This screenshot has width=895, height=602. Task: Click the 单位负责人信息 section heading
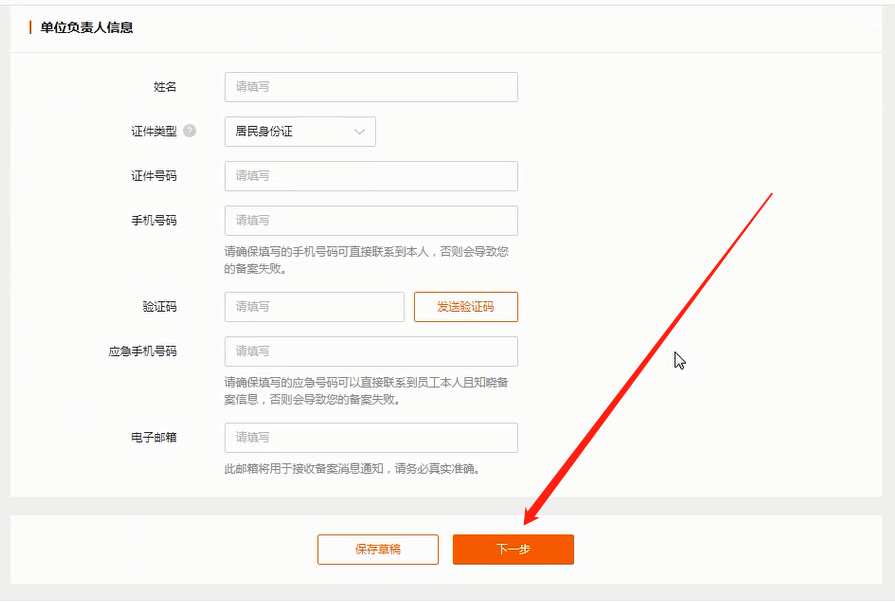click(87, 28)
